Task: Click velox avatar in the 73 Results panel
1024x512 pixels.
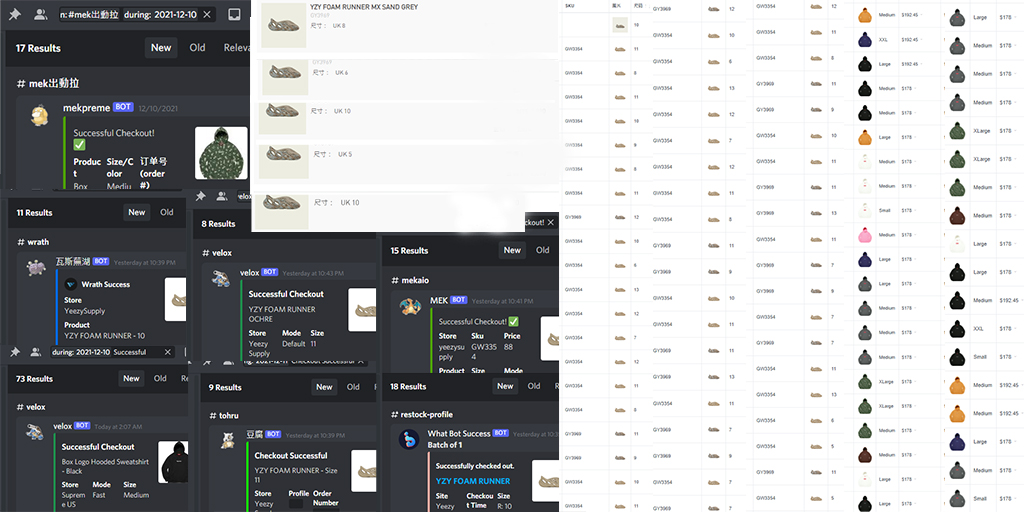Action: pos(35,431)
